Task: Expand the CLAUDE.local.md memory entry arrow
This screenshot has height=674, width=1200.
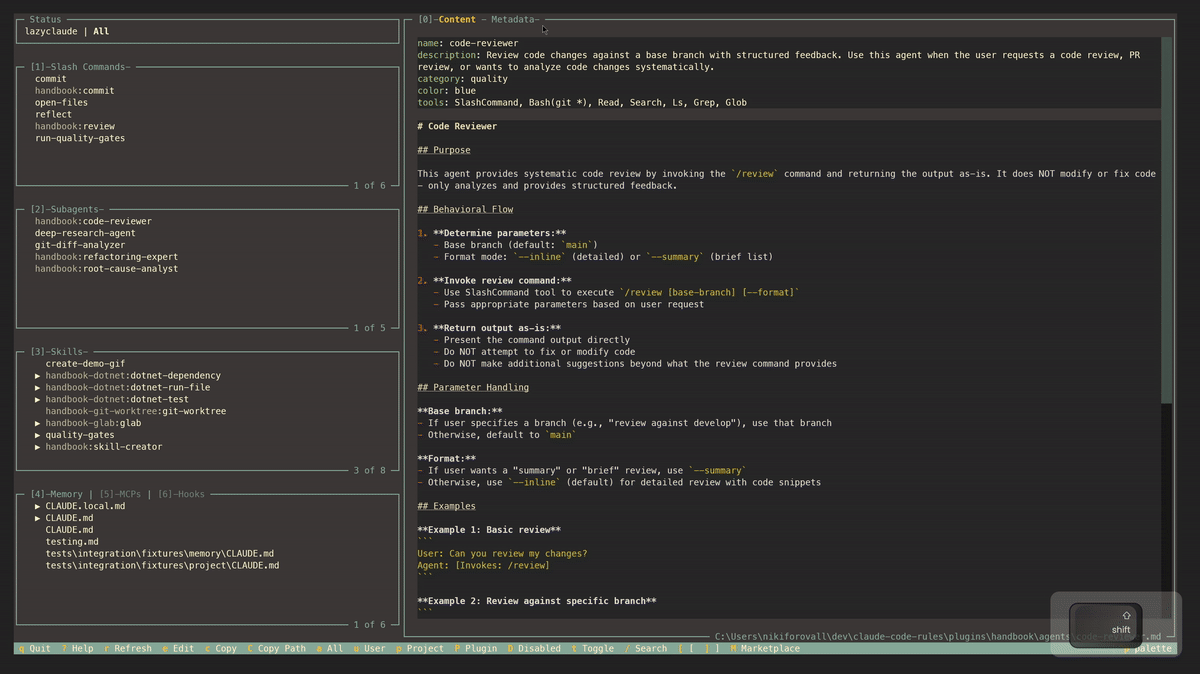Action: (38, 506)
